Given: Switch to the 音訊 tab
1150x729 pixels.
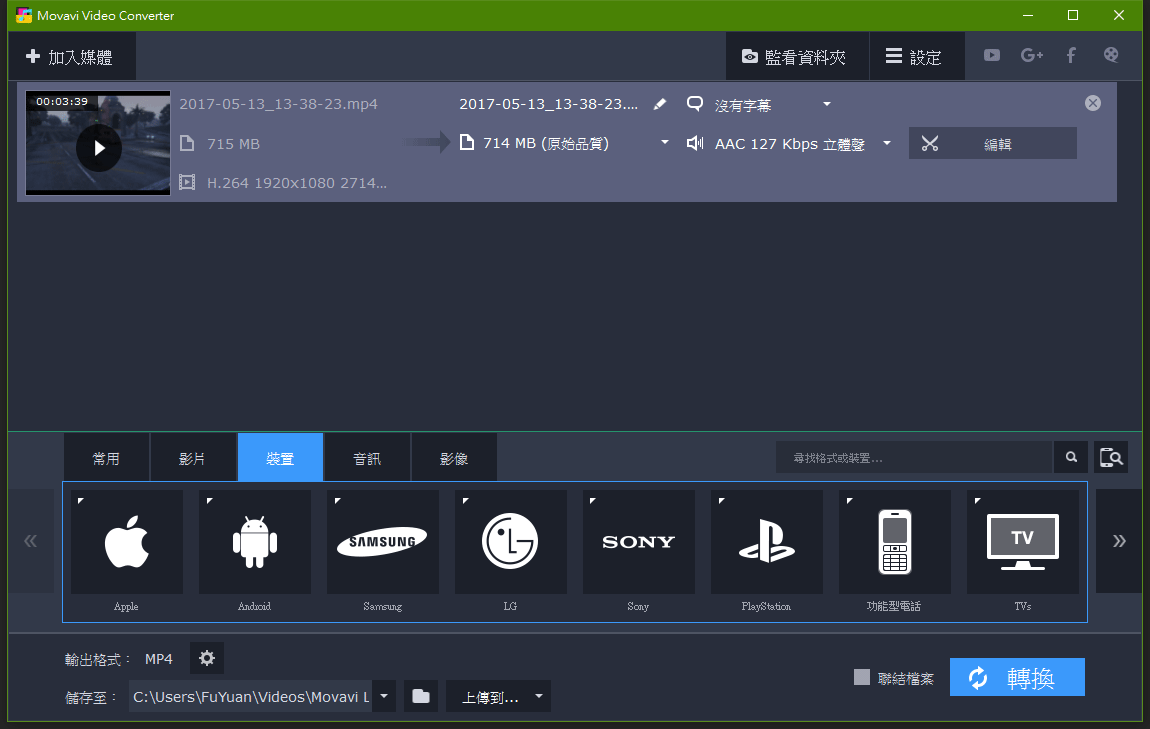Looking at the screenshot, I should point(367,457).
